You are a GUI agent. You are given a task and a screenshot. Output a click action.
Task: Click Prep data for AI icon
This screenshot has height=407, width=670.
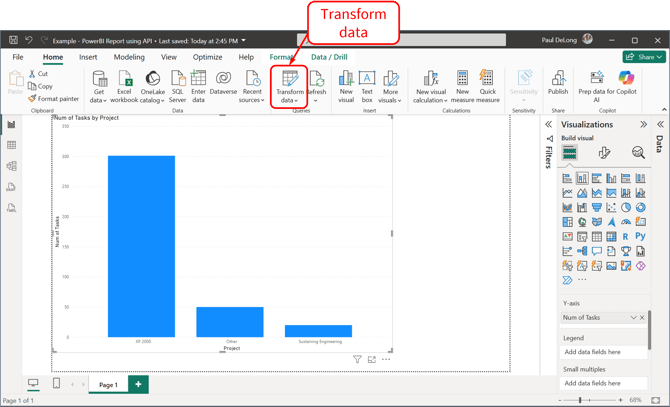[597, 78]
